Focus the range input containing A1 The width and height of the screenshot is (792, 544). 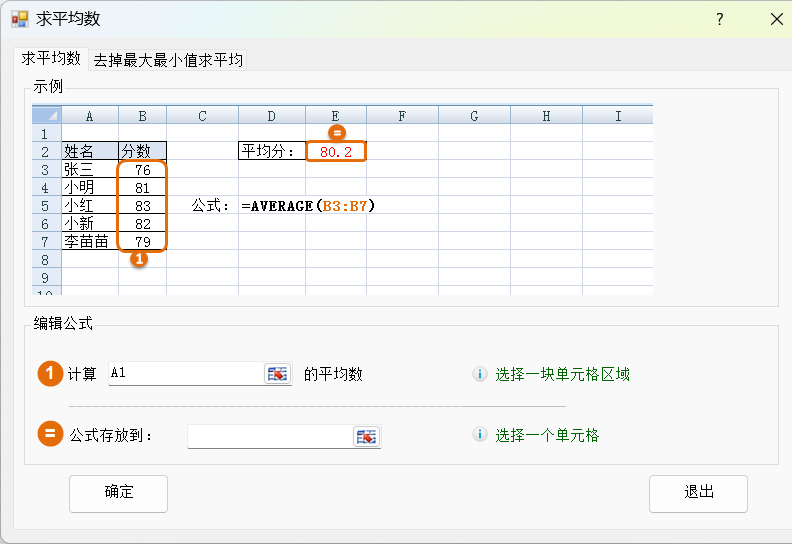click(184, 374)
